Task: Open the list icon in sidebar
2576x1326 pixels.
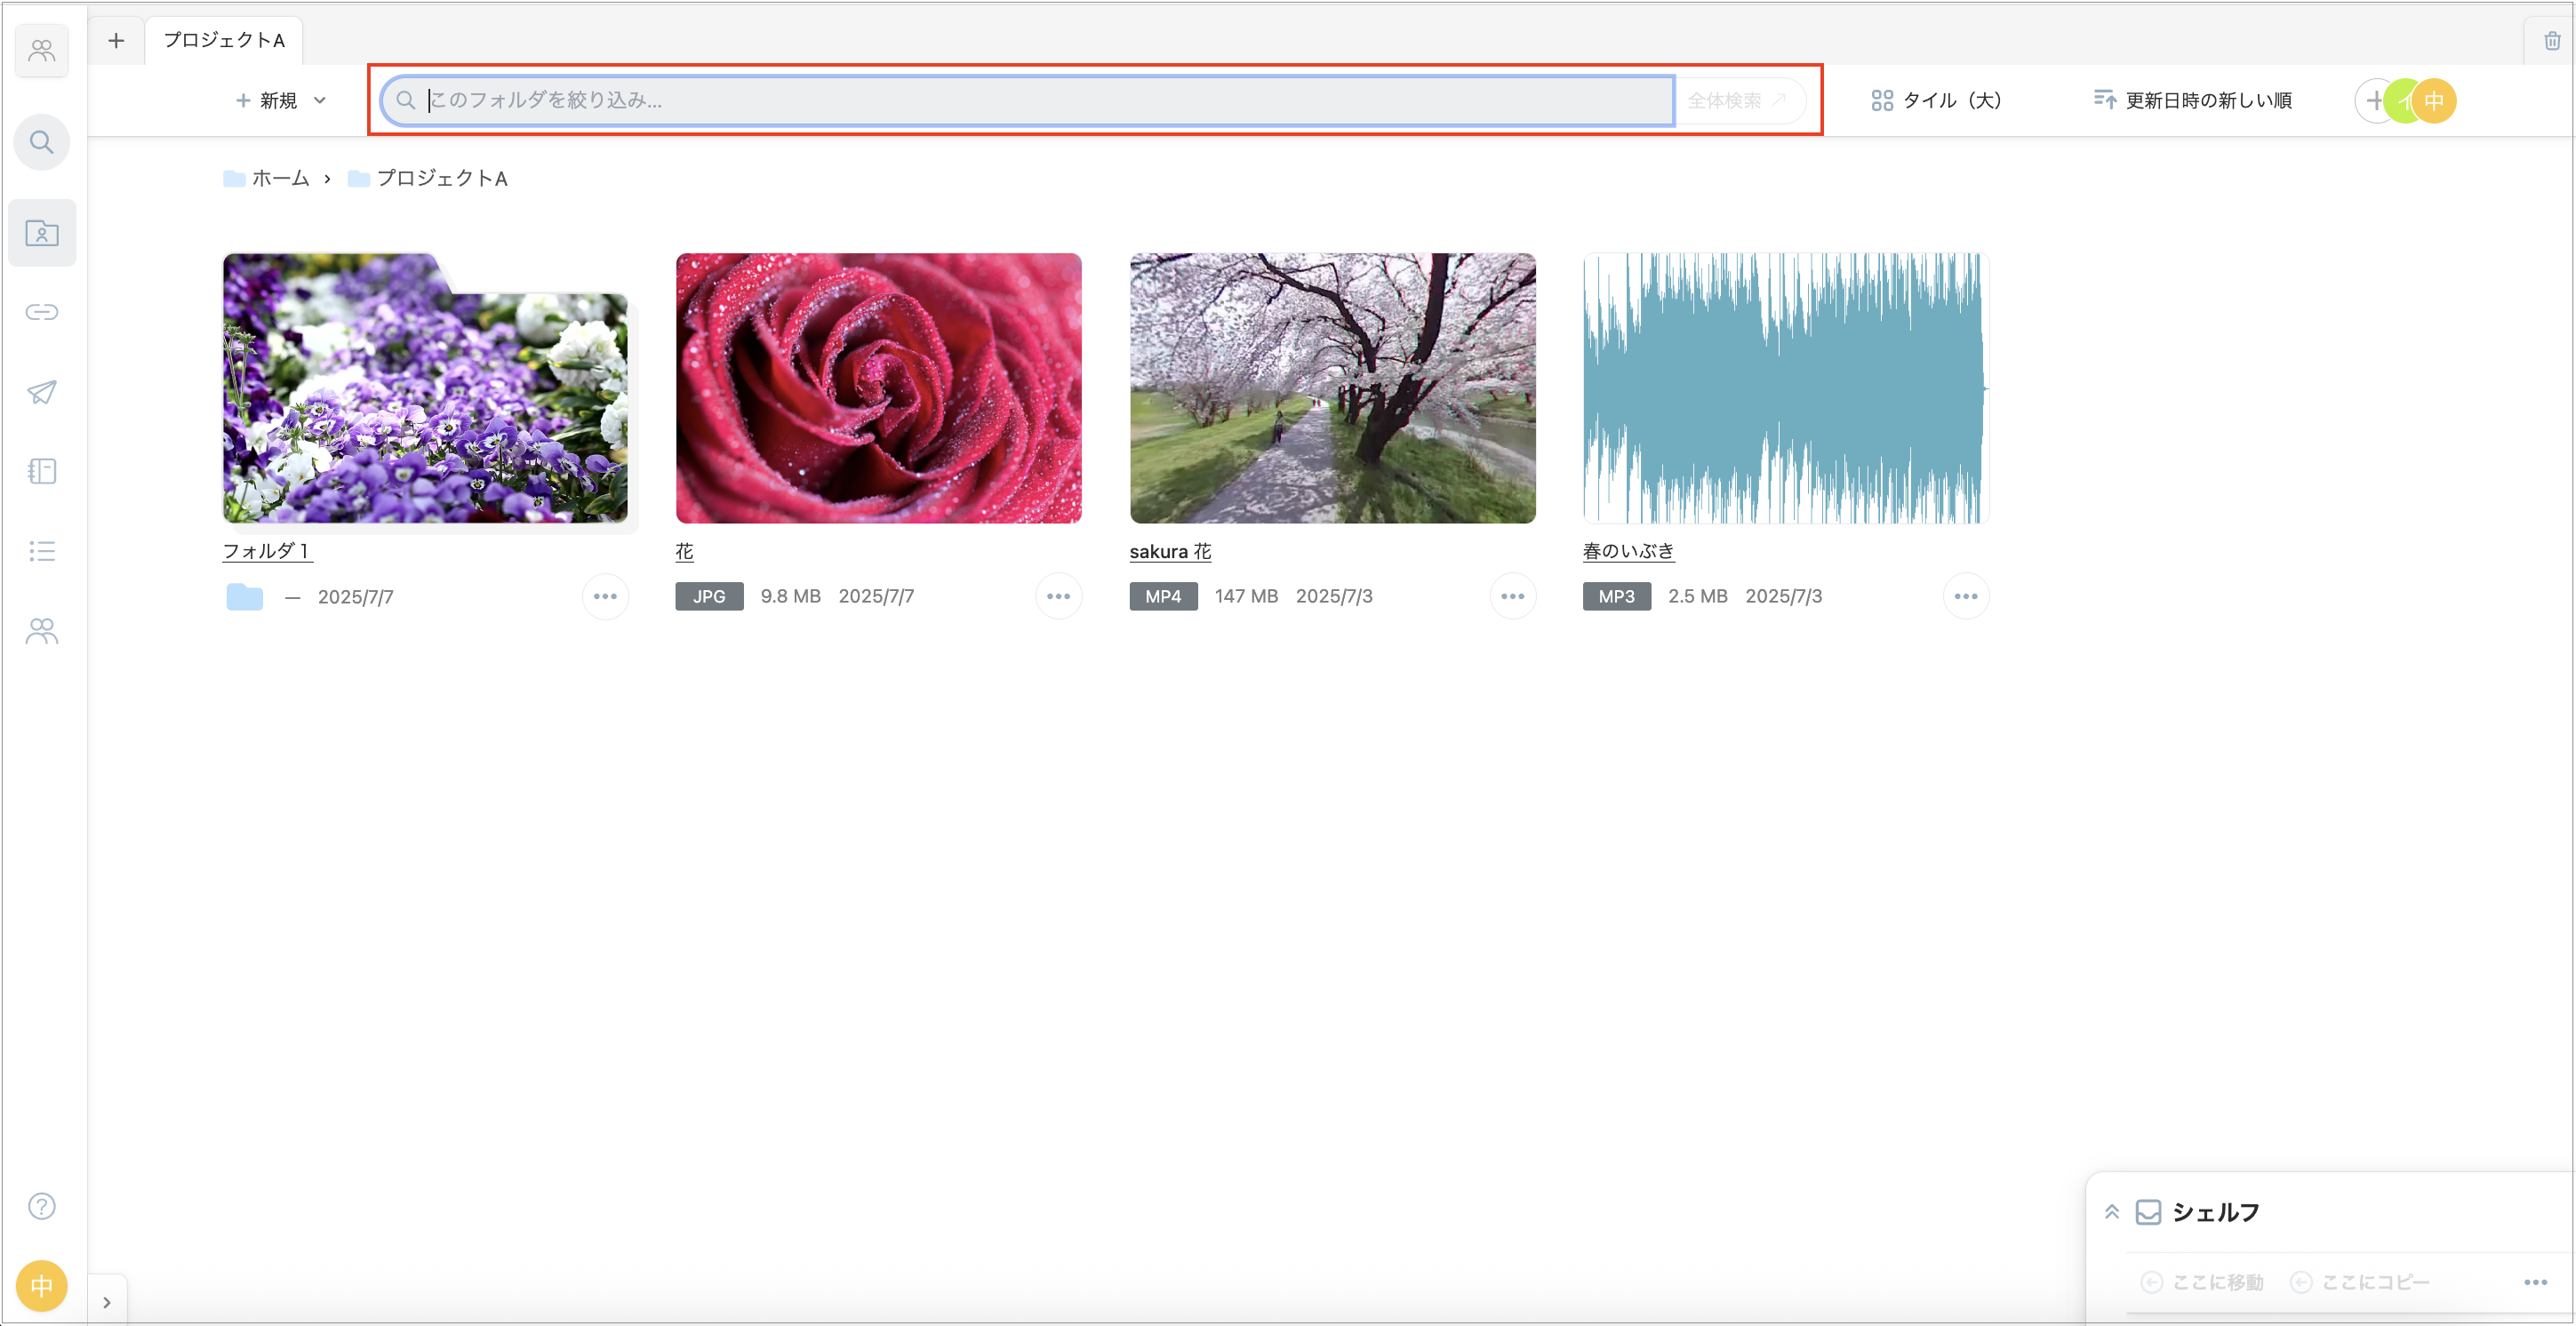Action: click(x=41, y=551)
